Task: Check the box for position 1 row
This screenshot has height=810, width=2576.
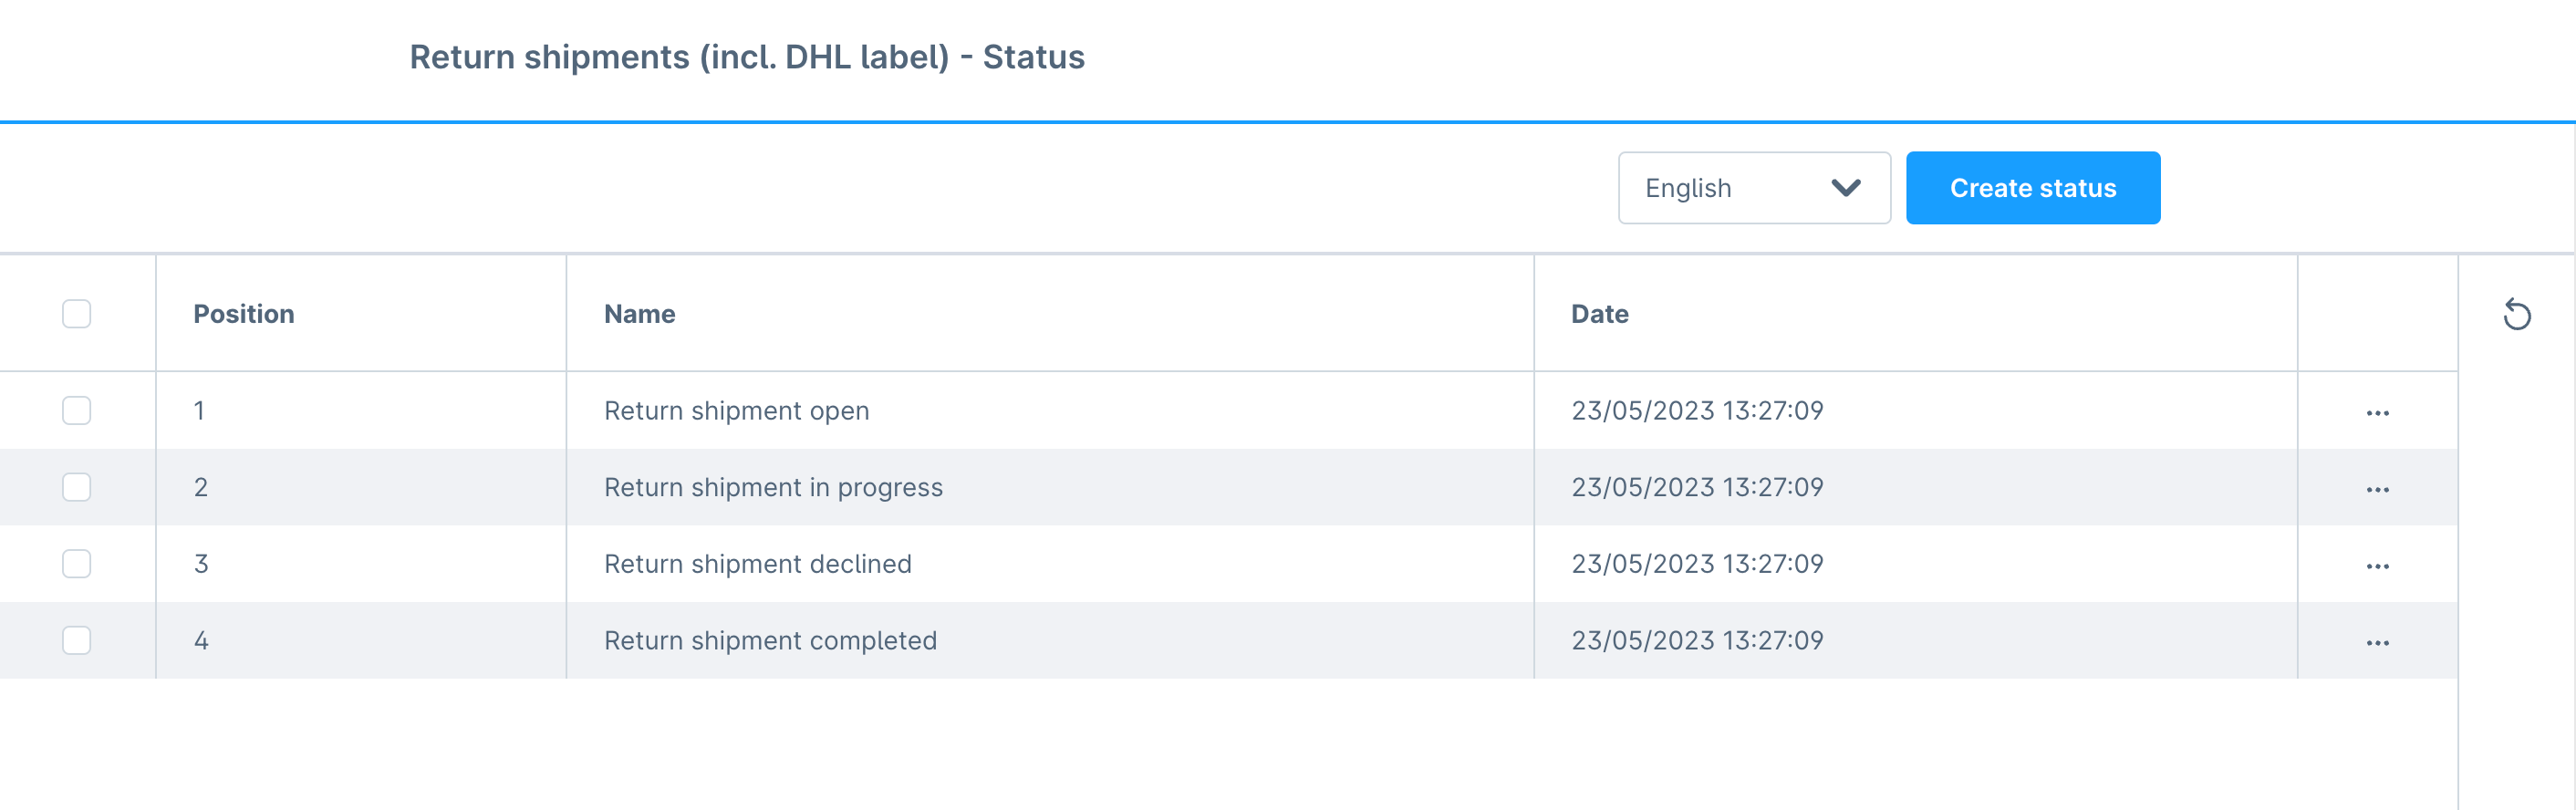Action: point(76,410)
